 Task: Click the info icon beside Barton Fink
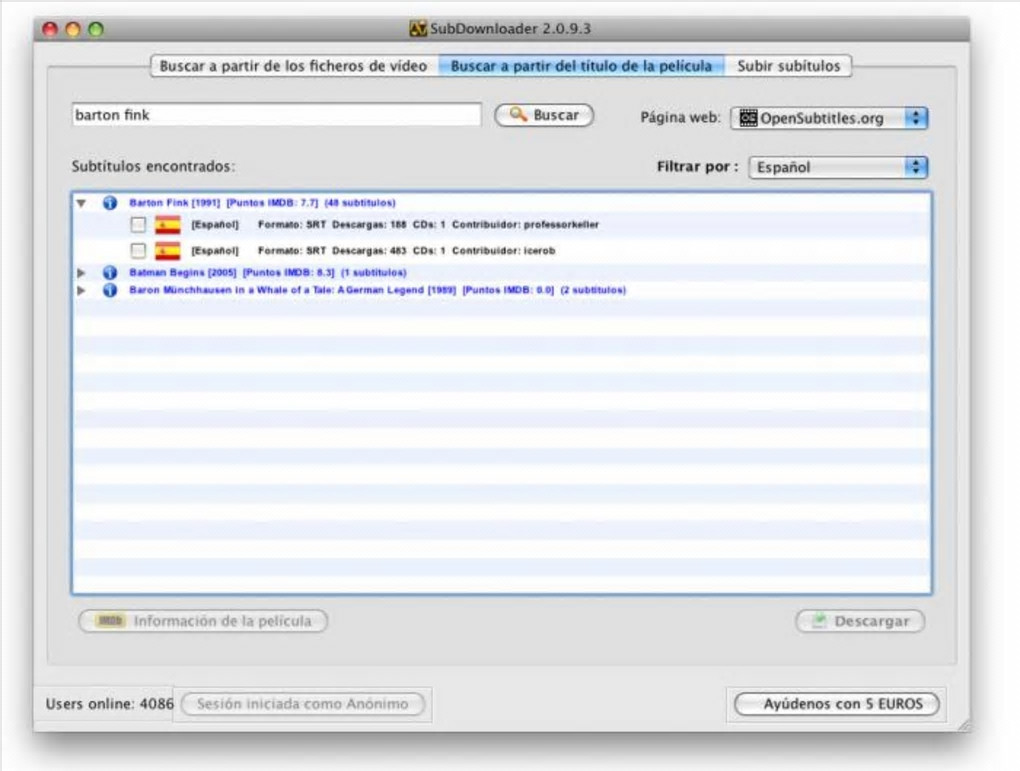coord(110,203)
